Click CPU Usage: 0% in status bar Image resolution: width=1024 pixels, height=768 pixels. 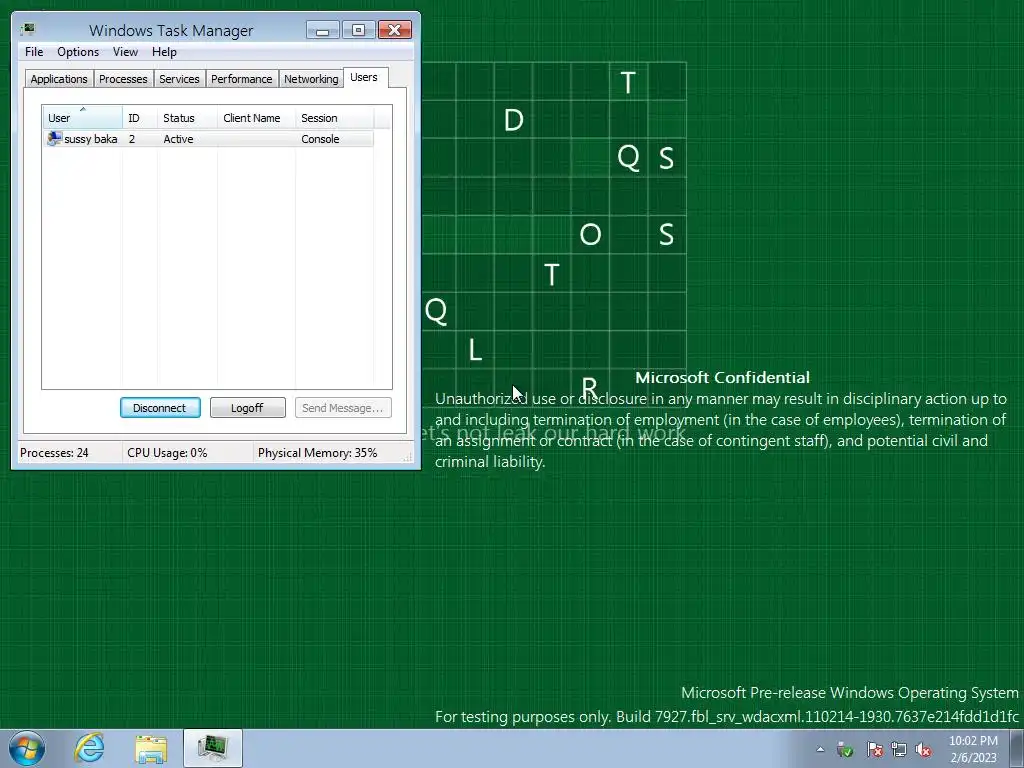tap(167, 453)
